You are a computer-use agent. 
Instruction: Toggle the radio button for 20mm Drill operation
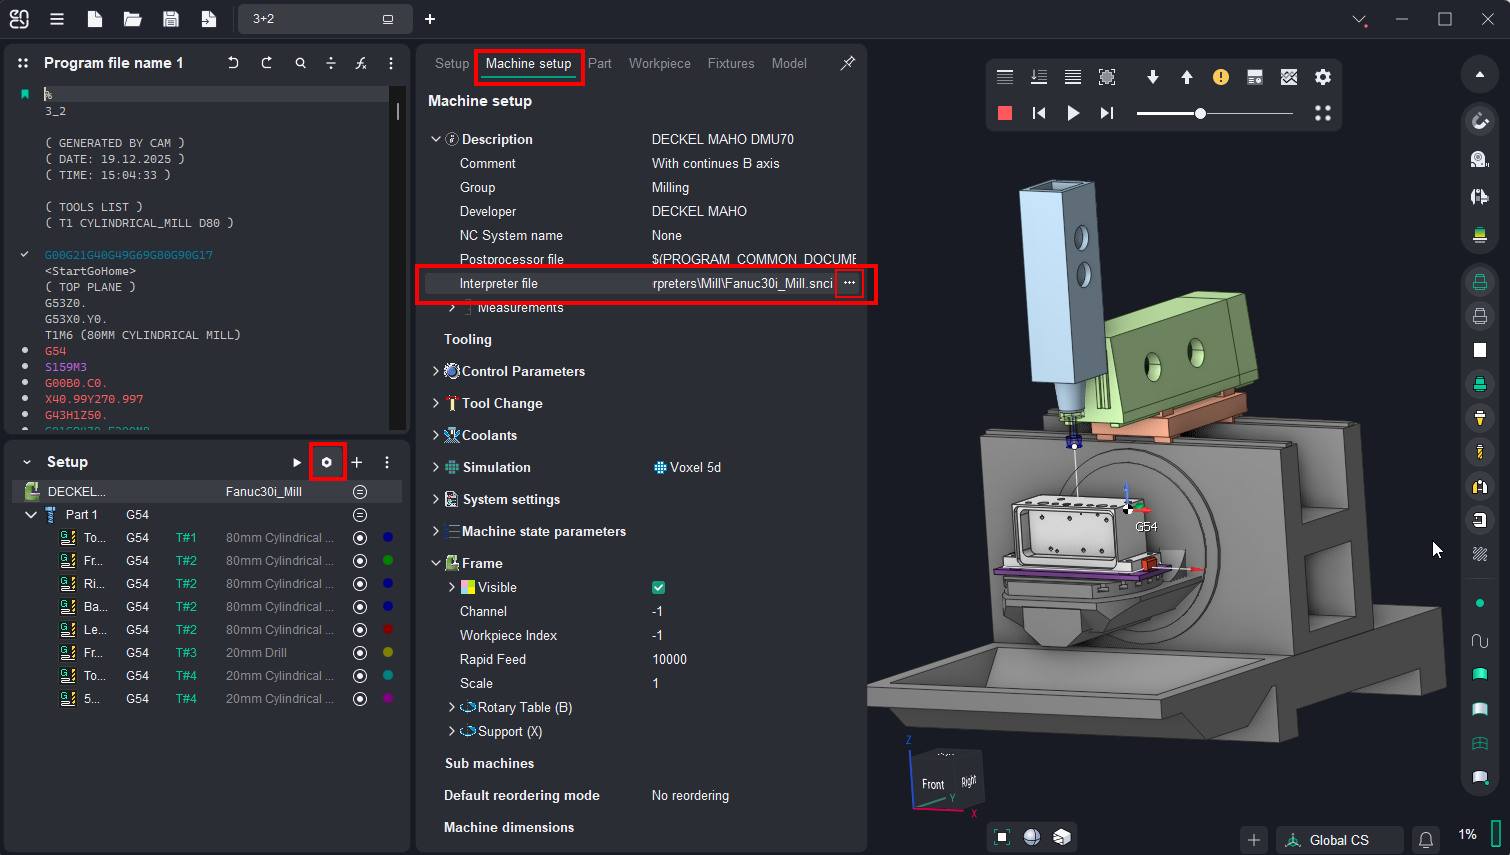coord(360,653)
